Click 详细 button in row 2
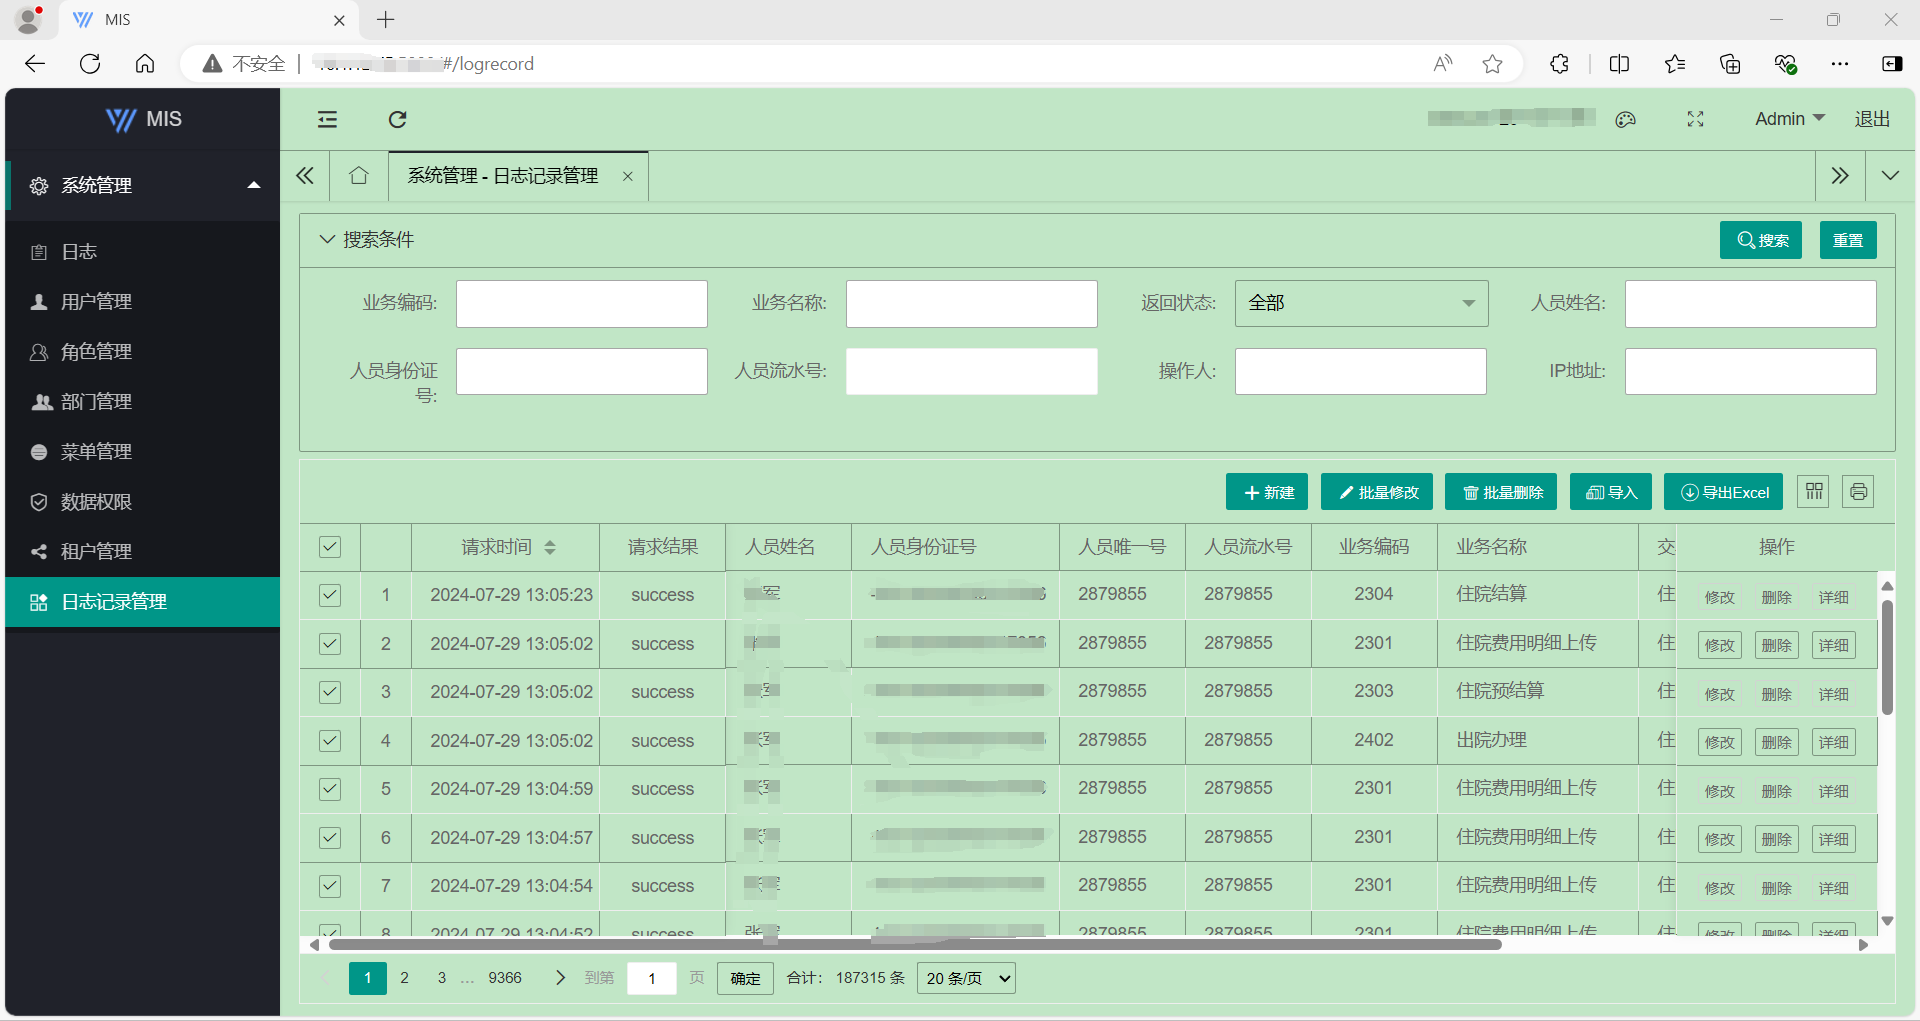The height and width of the screenshot is (1021, 1920). 1834,645
